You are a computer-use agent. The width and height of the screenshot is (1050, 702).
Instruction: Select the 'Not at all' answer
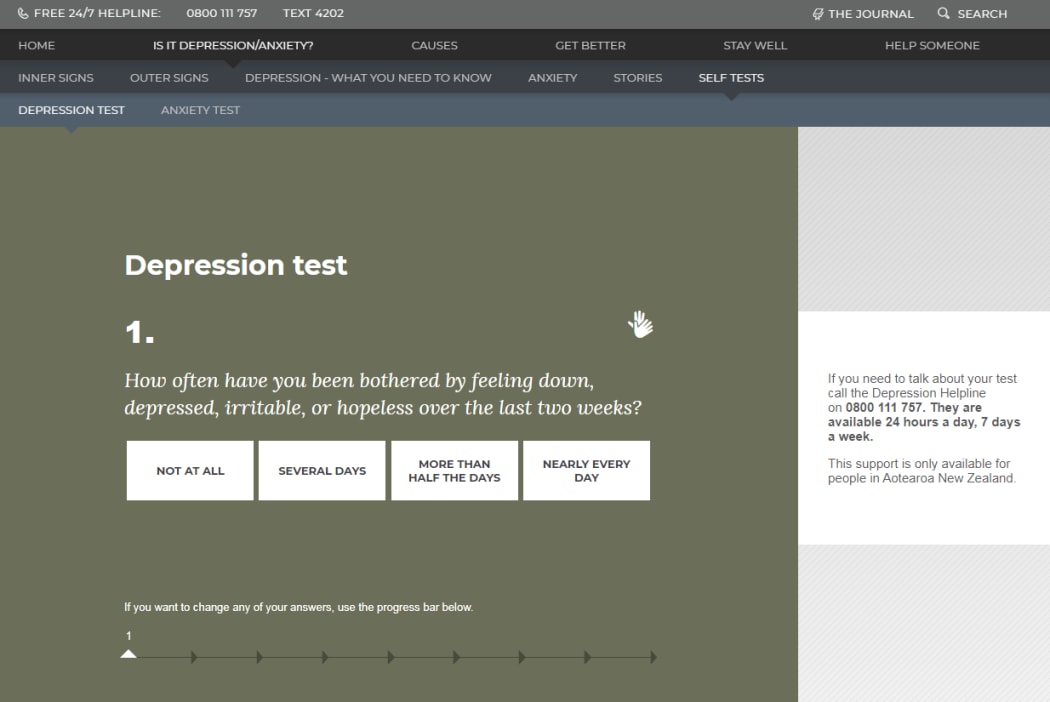[x=190, y=471]
